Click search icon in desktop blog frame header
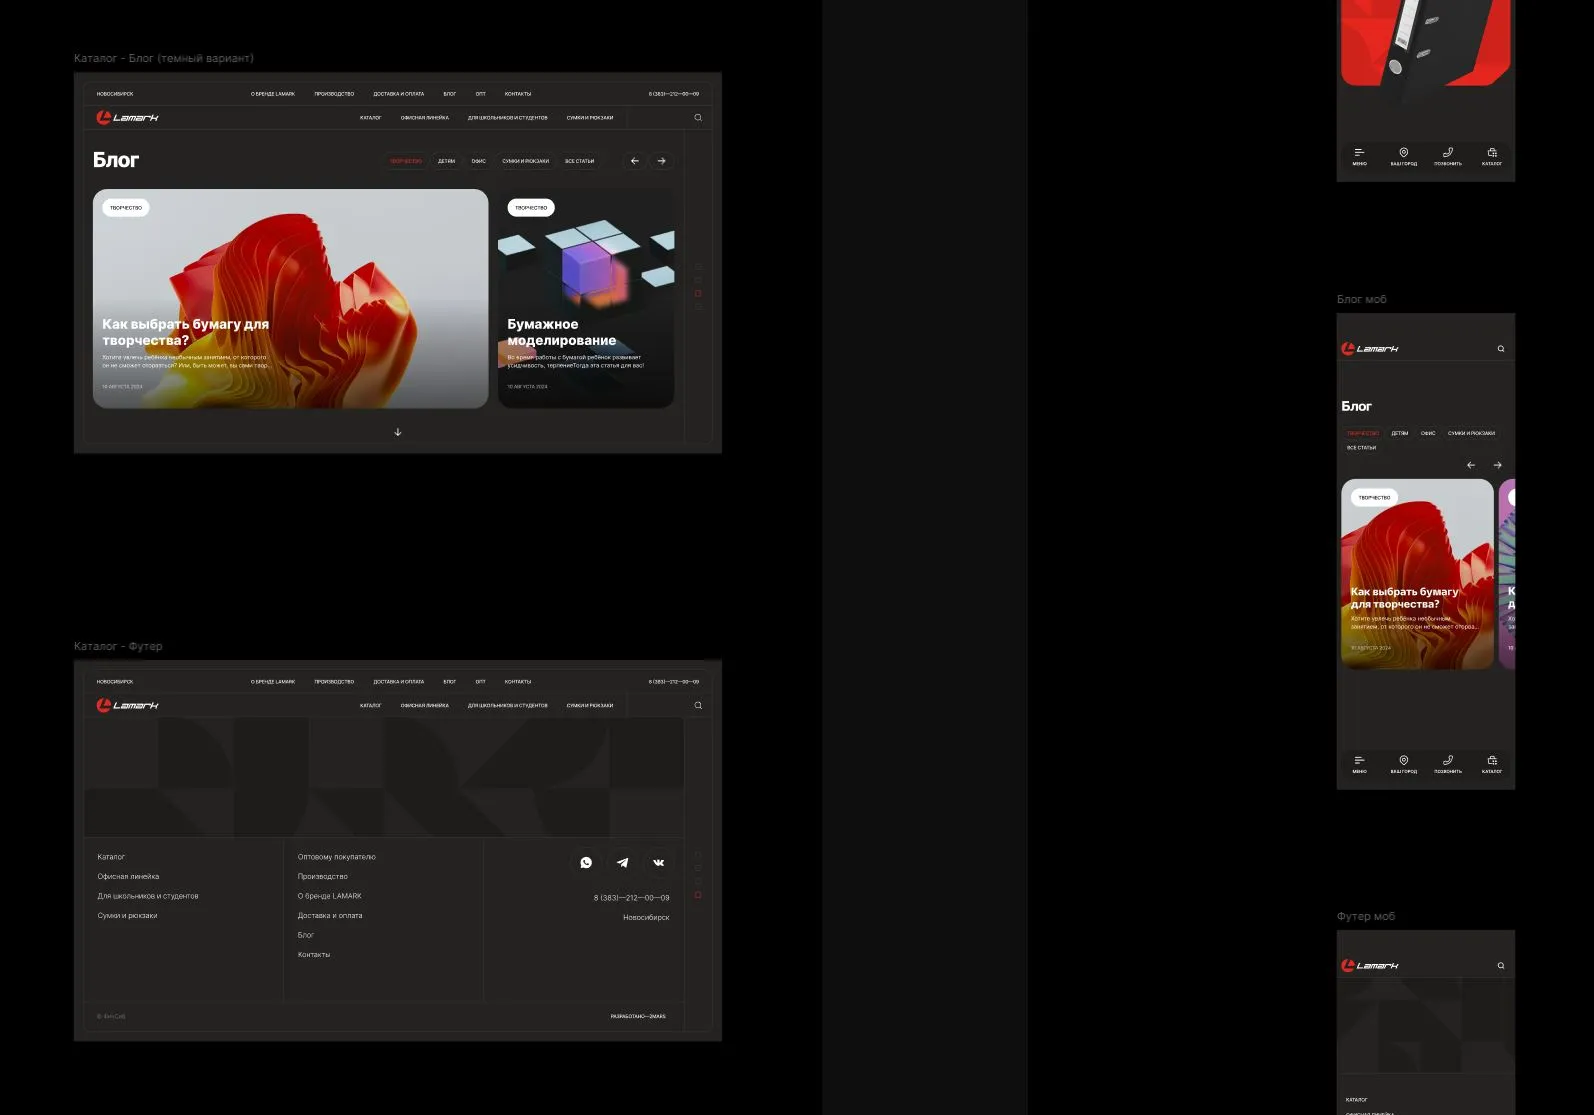The image size is (1594, 1115). pos(698,118)
